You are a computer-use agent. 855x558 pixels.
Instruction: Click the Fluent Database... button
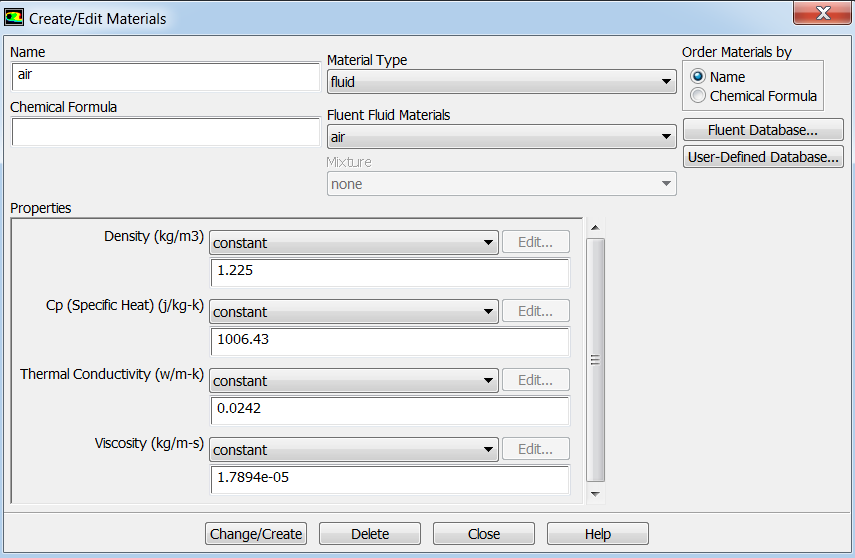763,130
